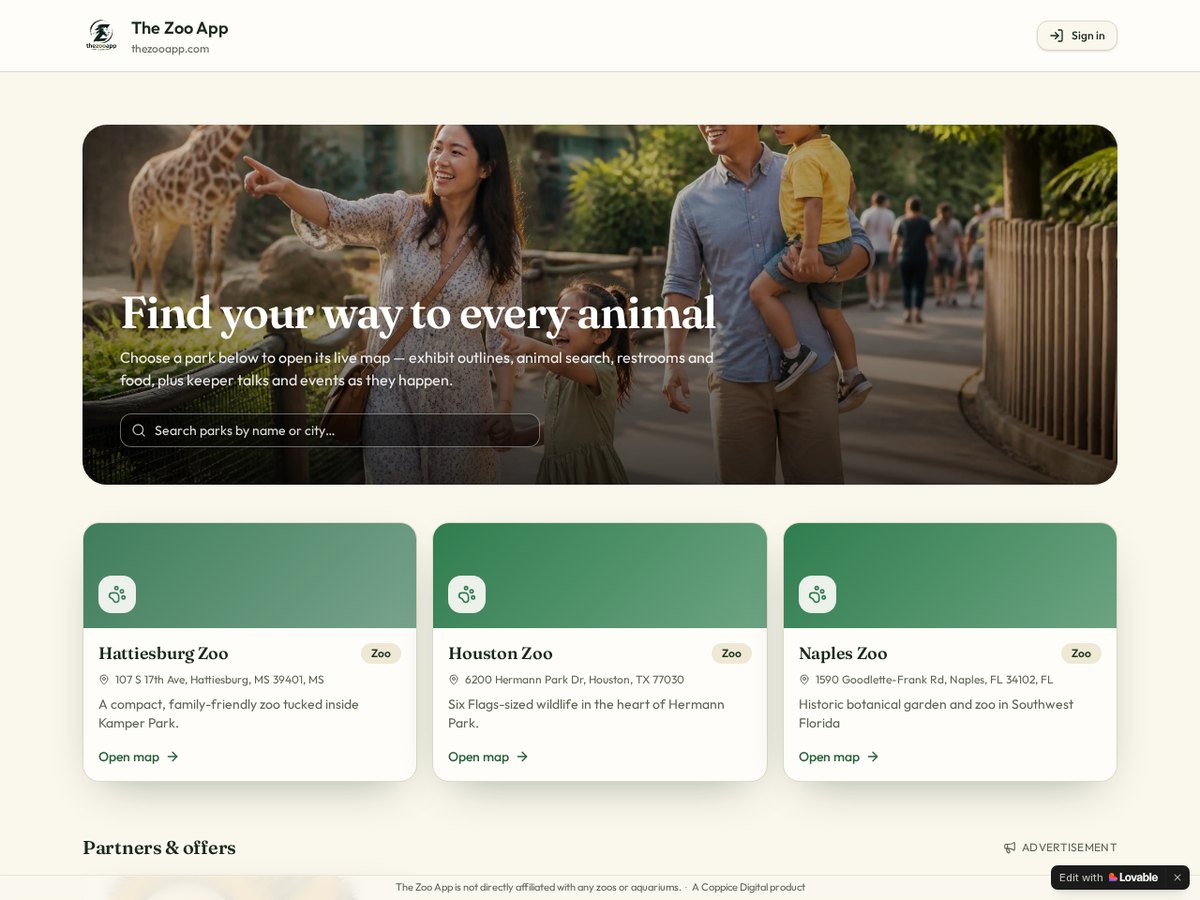1200x900 pixels.
Task: Click the paw icon on Naples Zoo card
Action: 817,594
